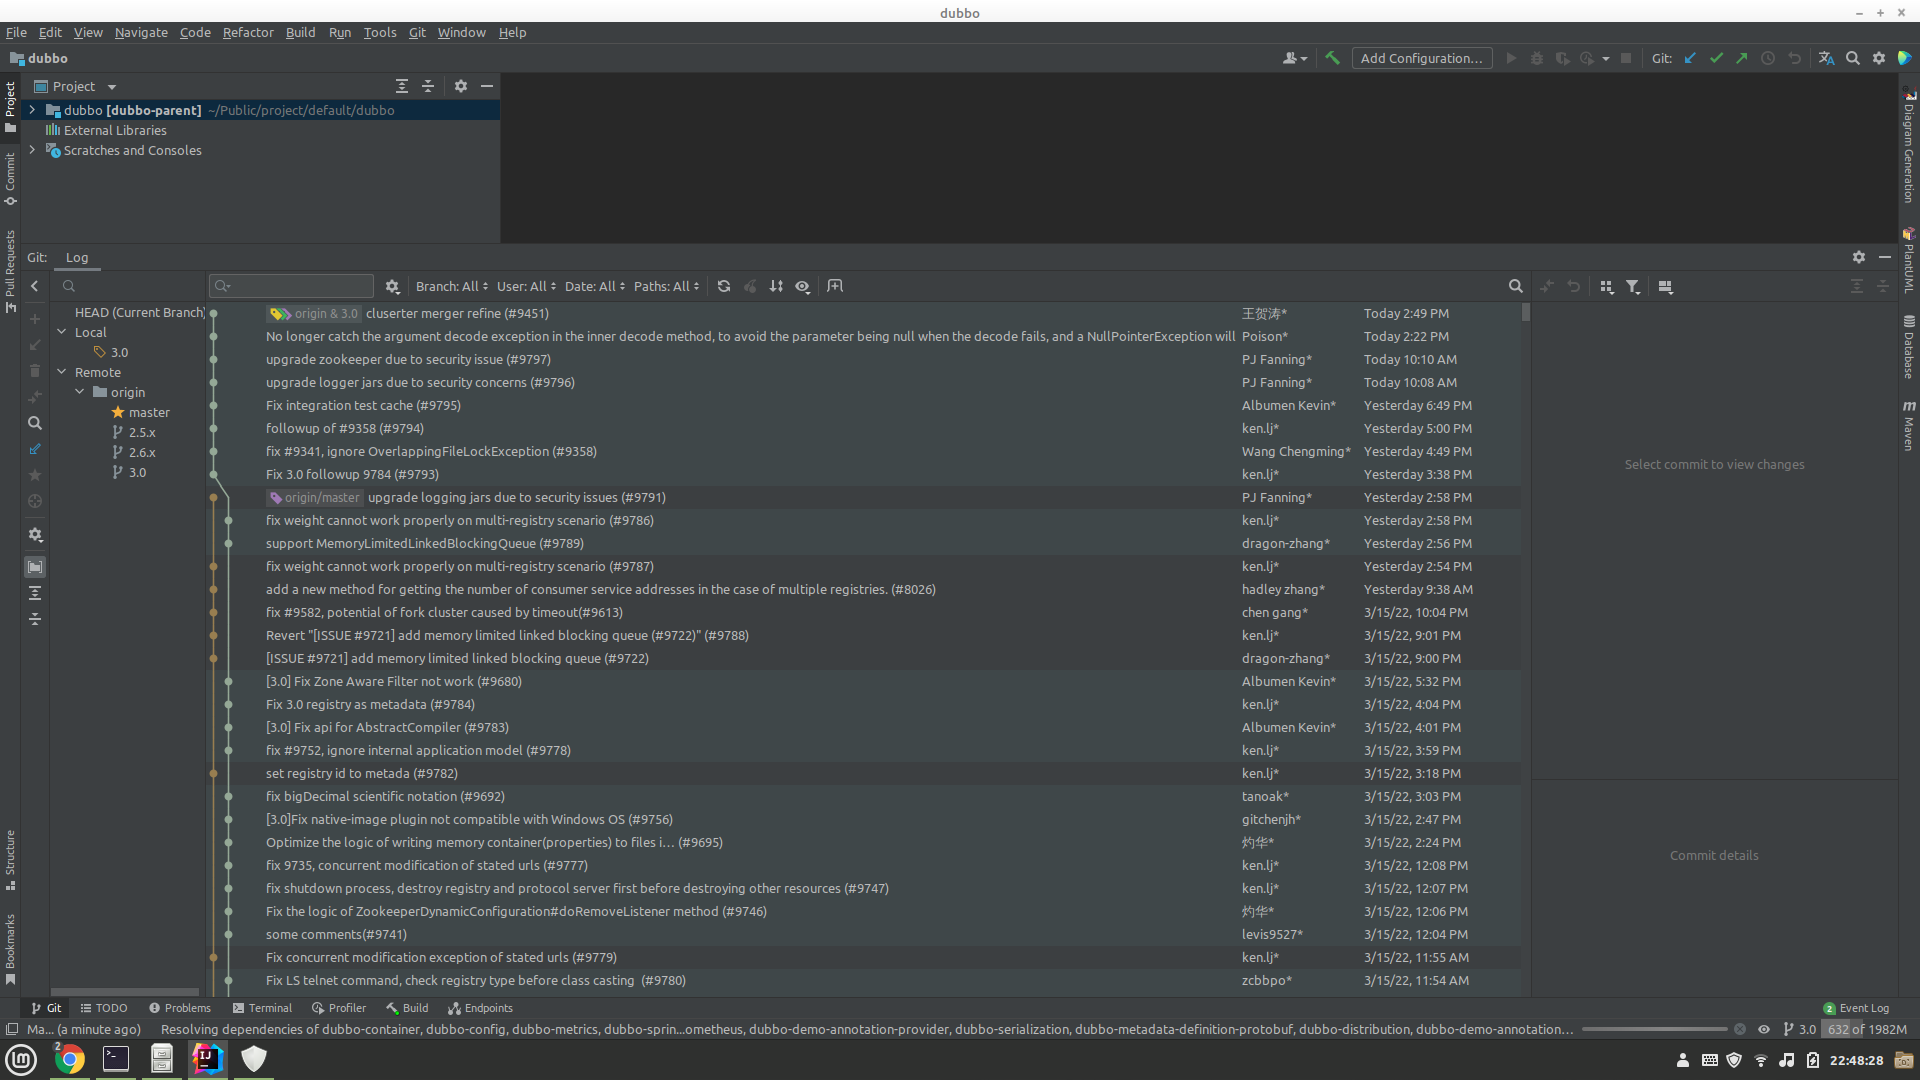Open the Profiler tool window

point(339,1008)
